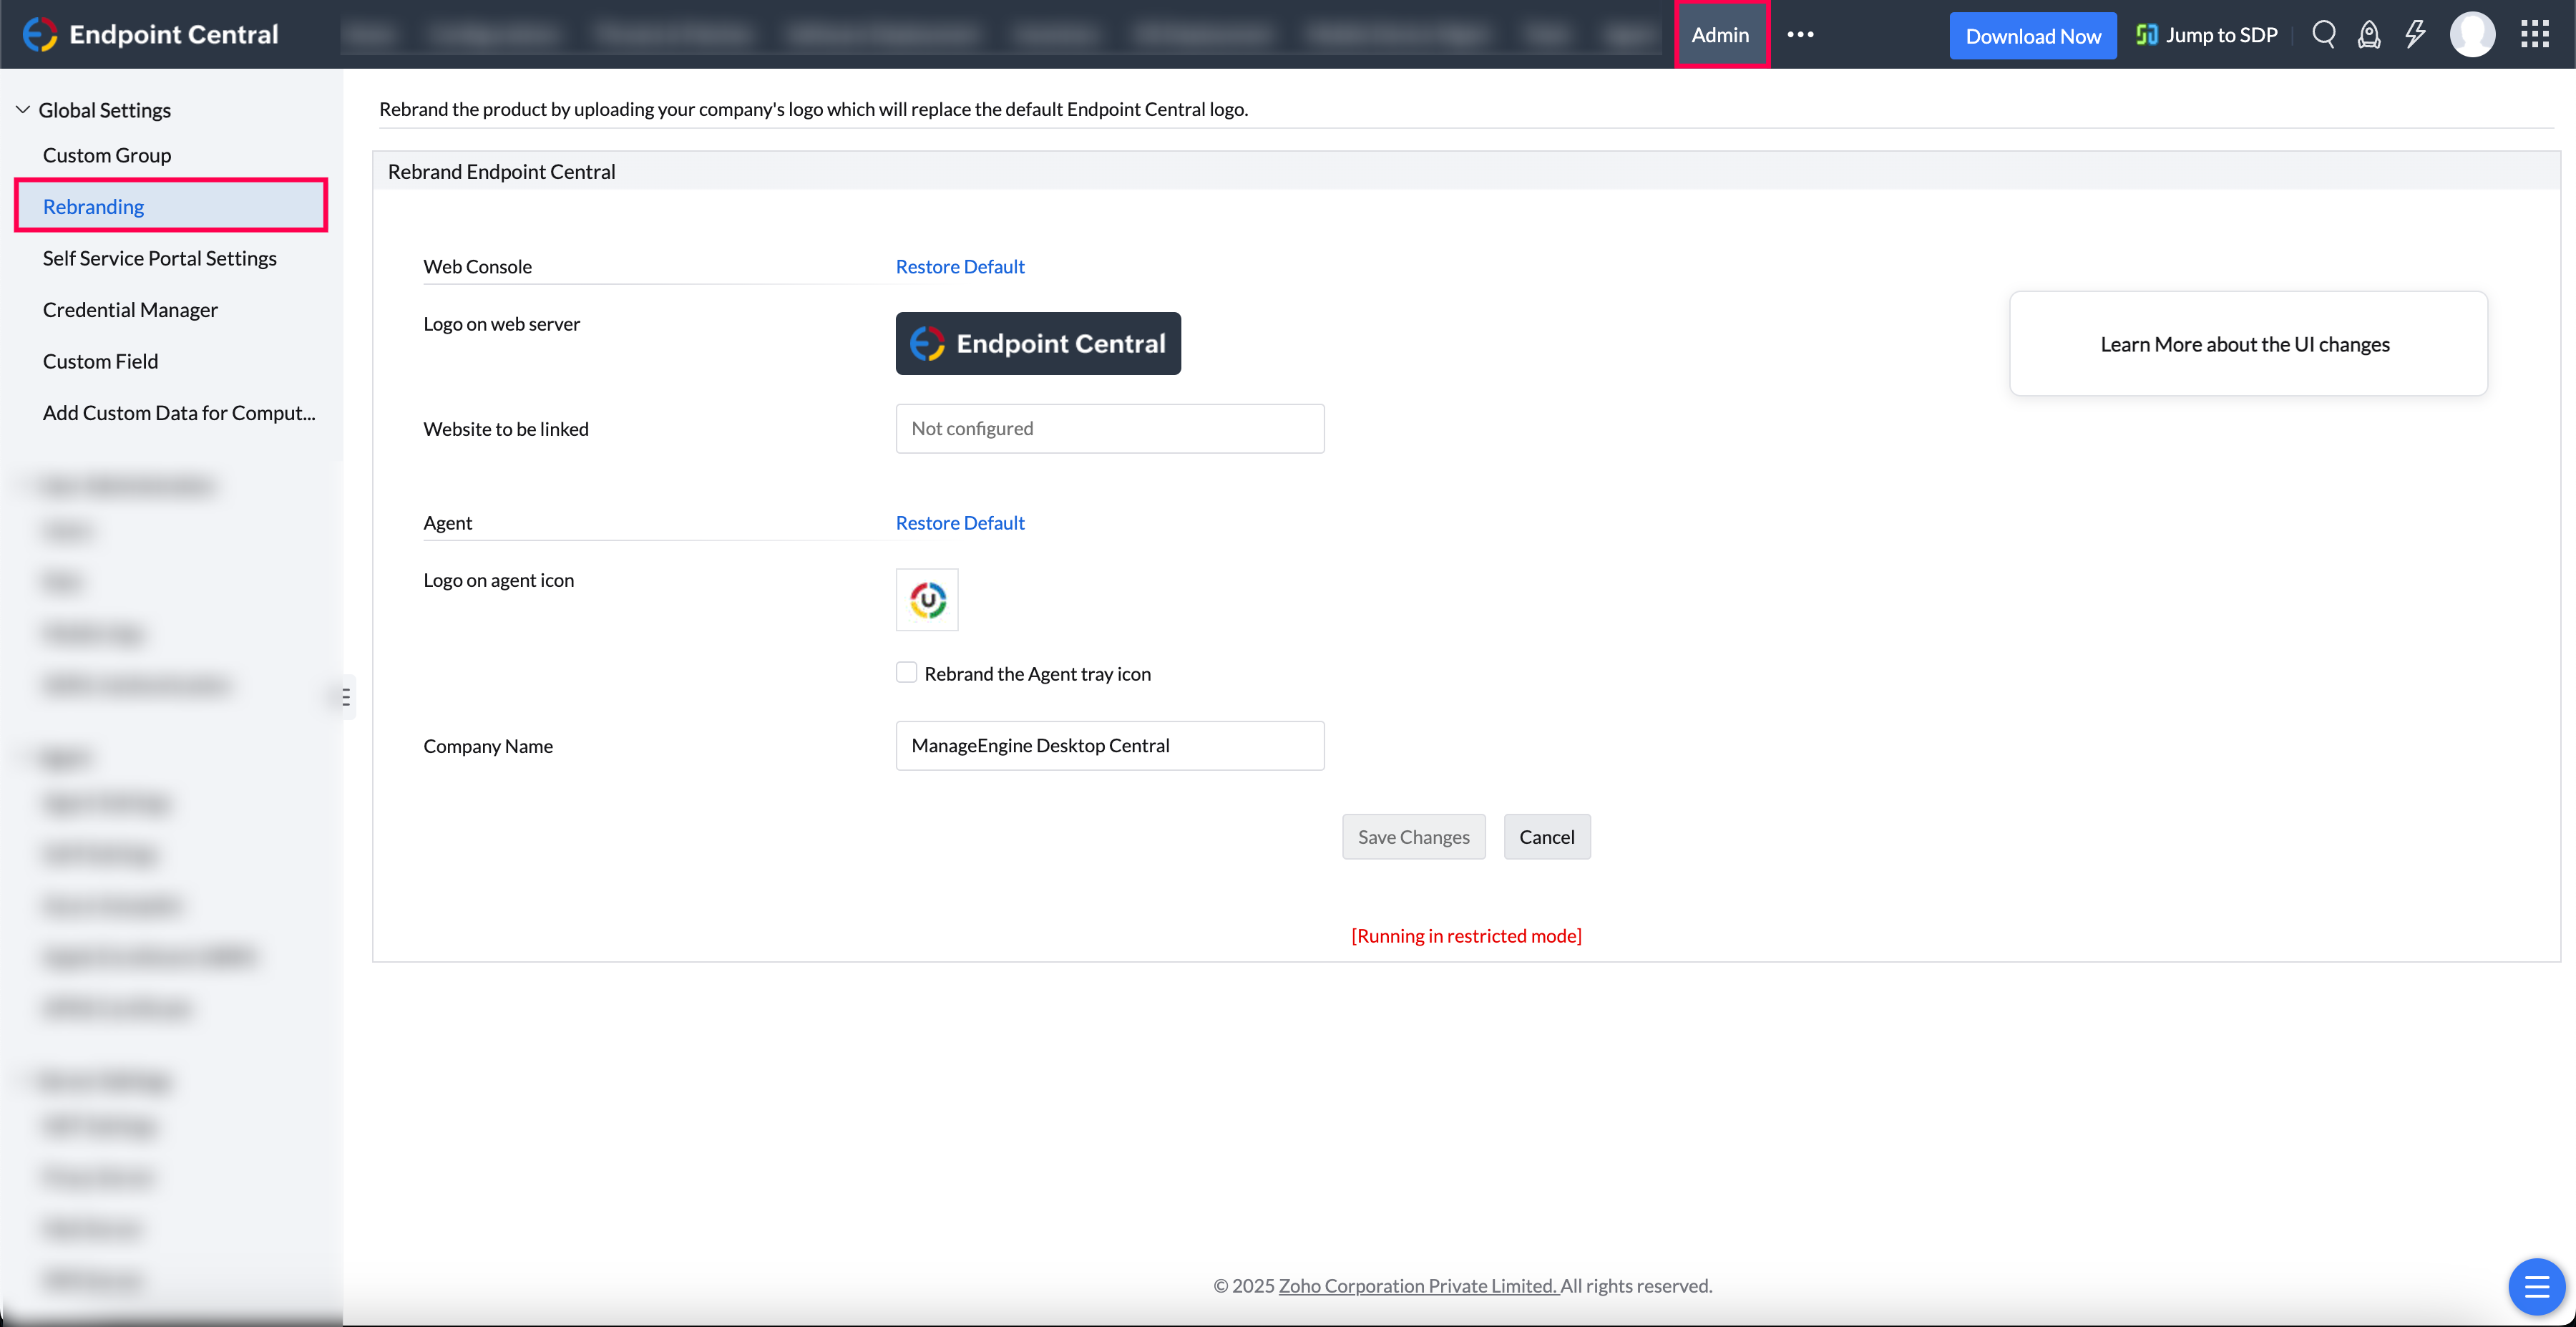This screenshot has width=2576, height=1327.
Task: Select Credential Manager in sidebar
Action: point(130,310)
